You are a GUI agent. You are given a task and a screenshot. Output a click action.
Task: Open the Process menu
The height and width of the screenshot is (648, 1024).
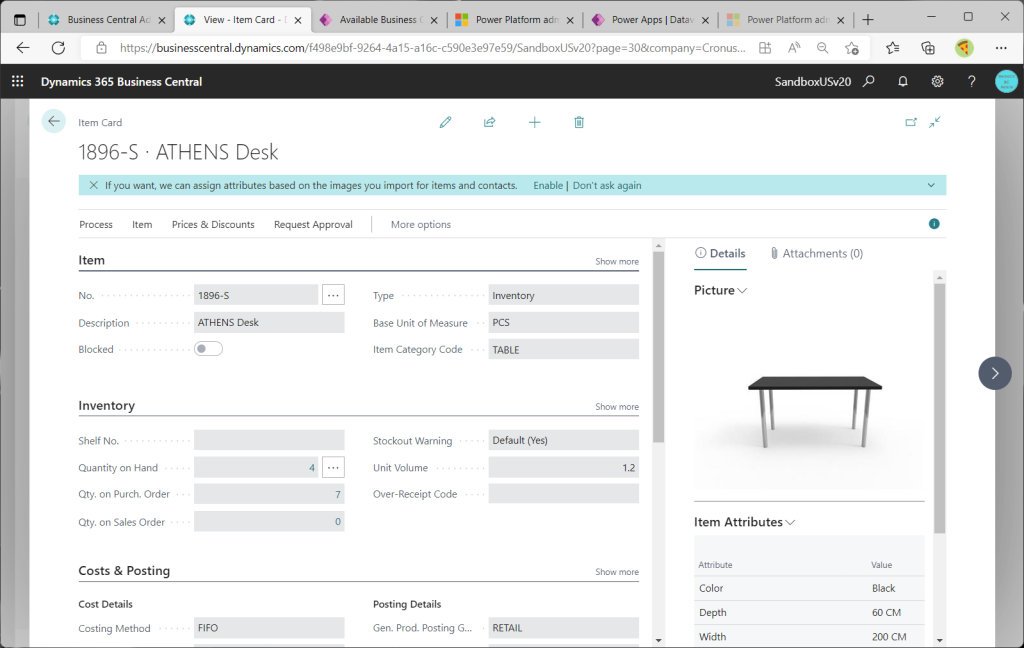[95, 224]
